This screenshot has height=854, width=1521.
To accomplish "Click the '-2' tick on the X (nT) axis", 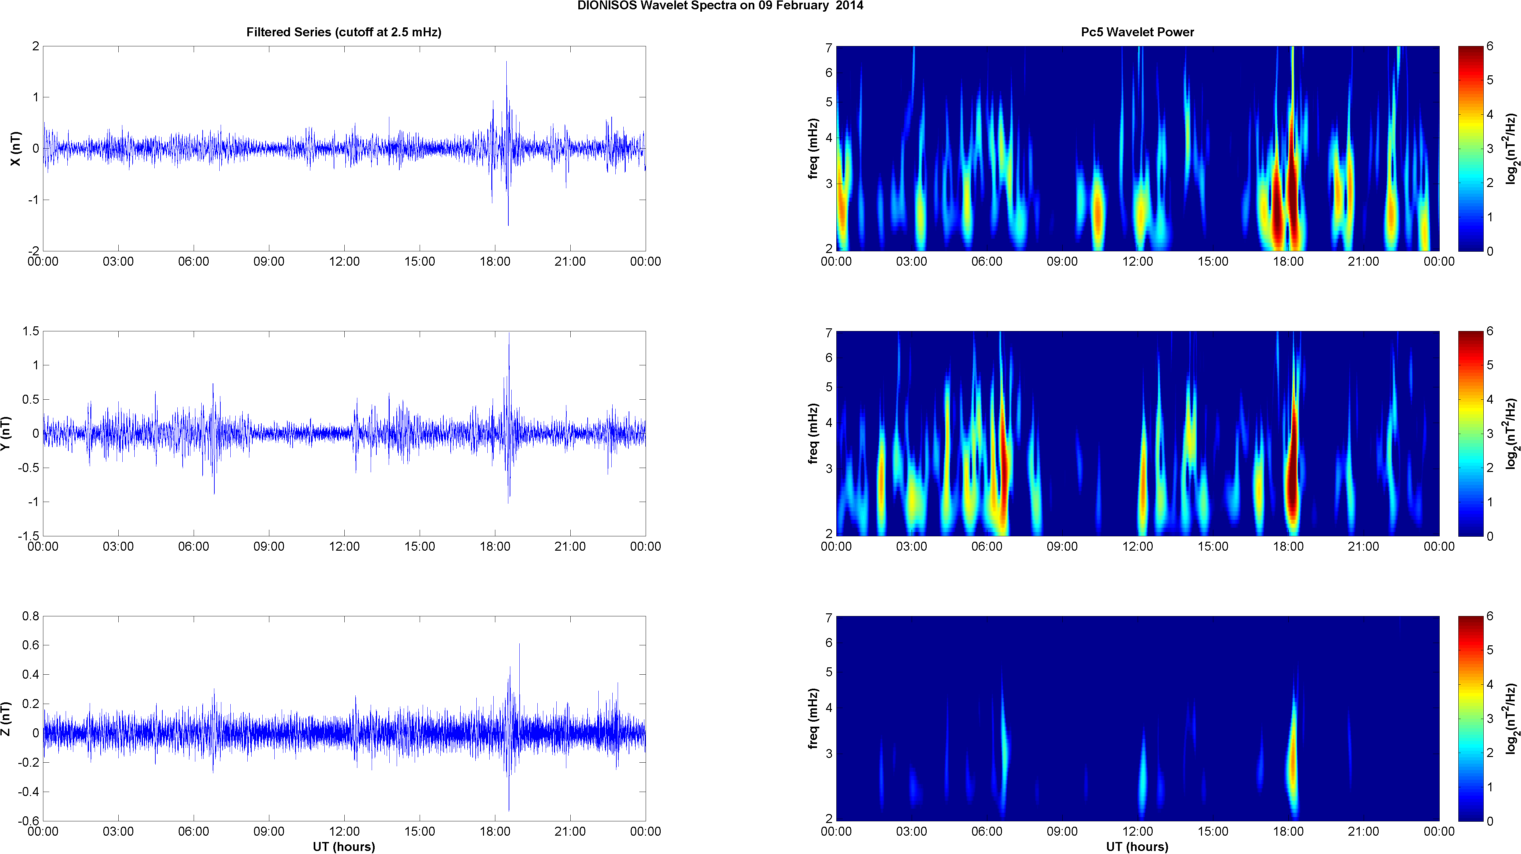I will pyautogui.click(x=33, y=251).
